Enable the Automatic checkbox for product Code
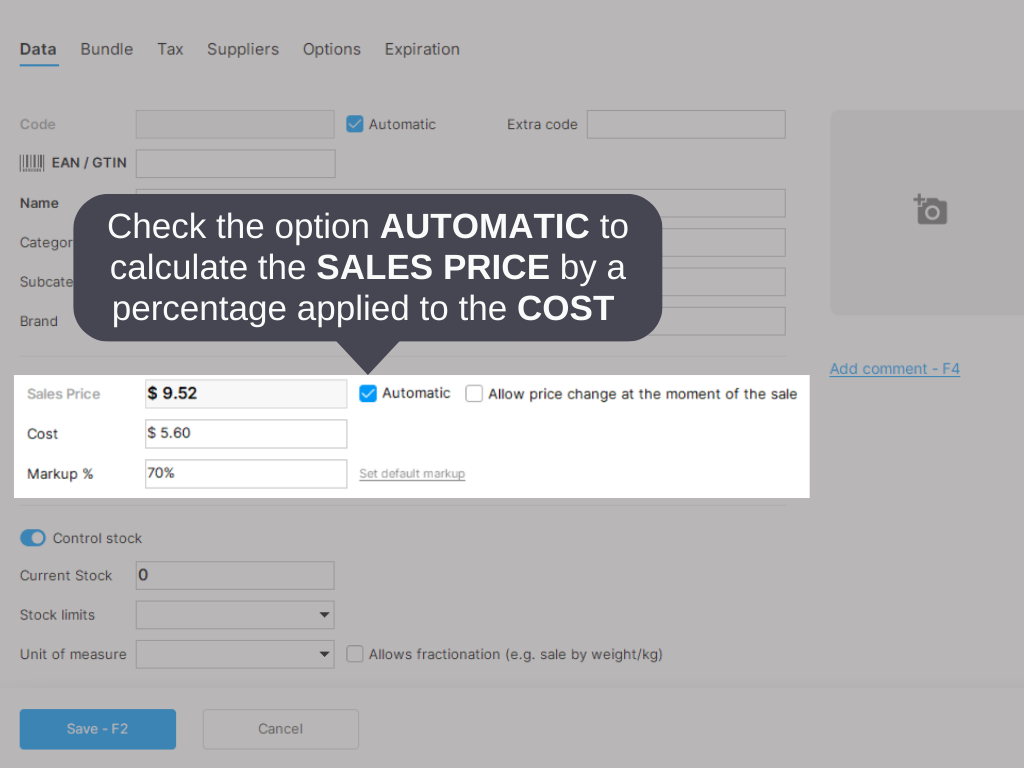Image resolution: width=1024 pixels, height=768 pixels. (354, 123)
